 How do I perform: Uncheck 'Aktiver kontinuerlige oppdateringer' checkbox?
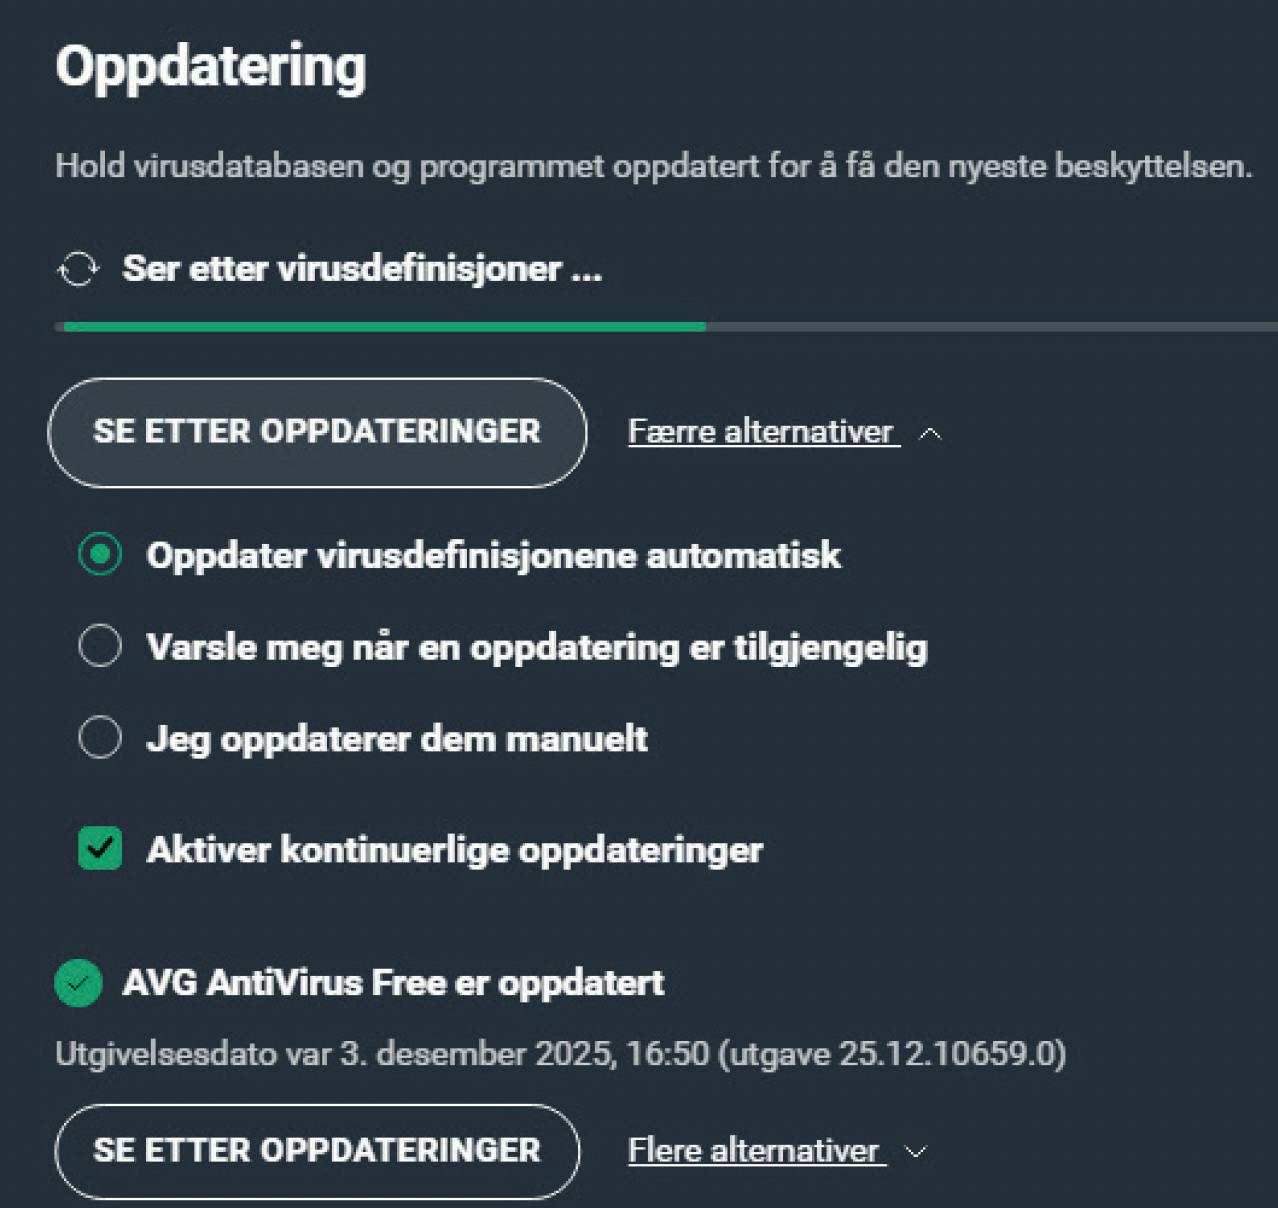coord(100,849)
